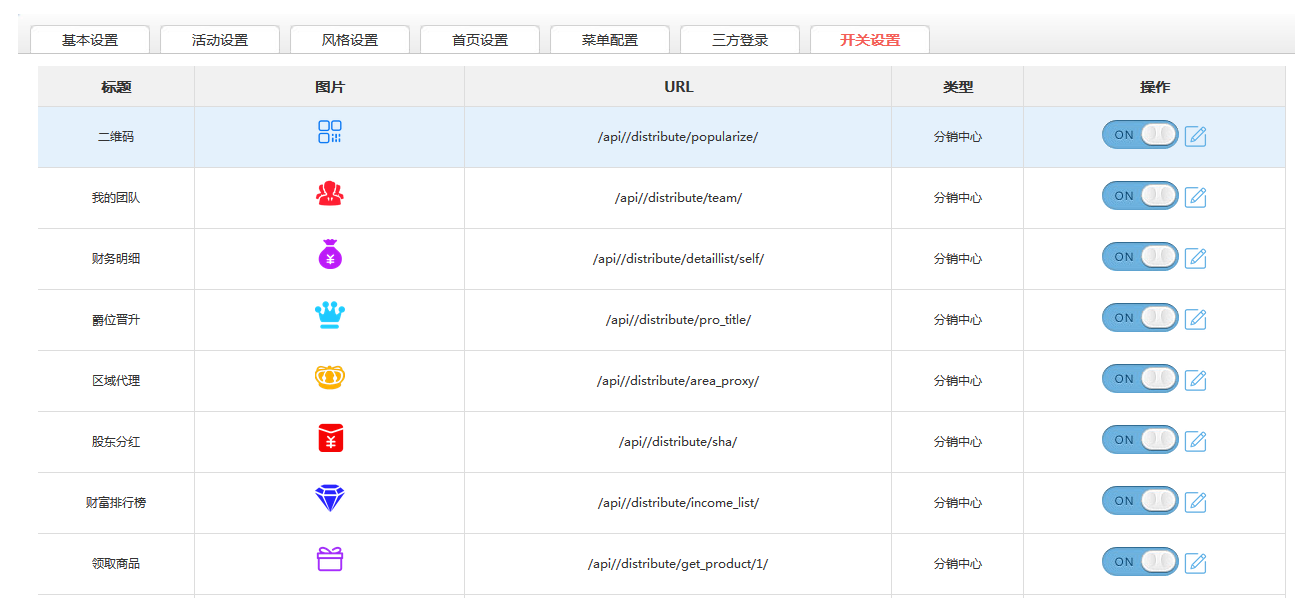Select the 三方登录 tab
1295x598 pixels.
click(x=740, y=40)
